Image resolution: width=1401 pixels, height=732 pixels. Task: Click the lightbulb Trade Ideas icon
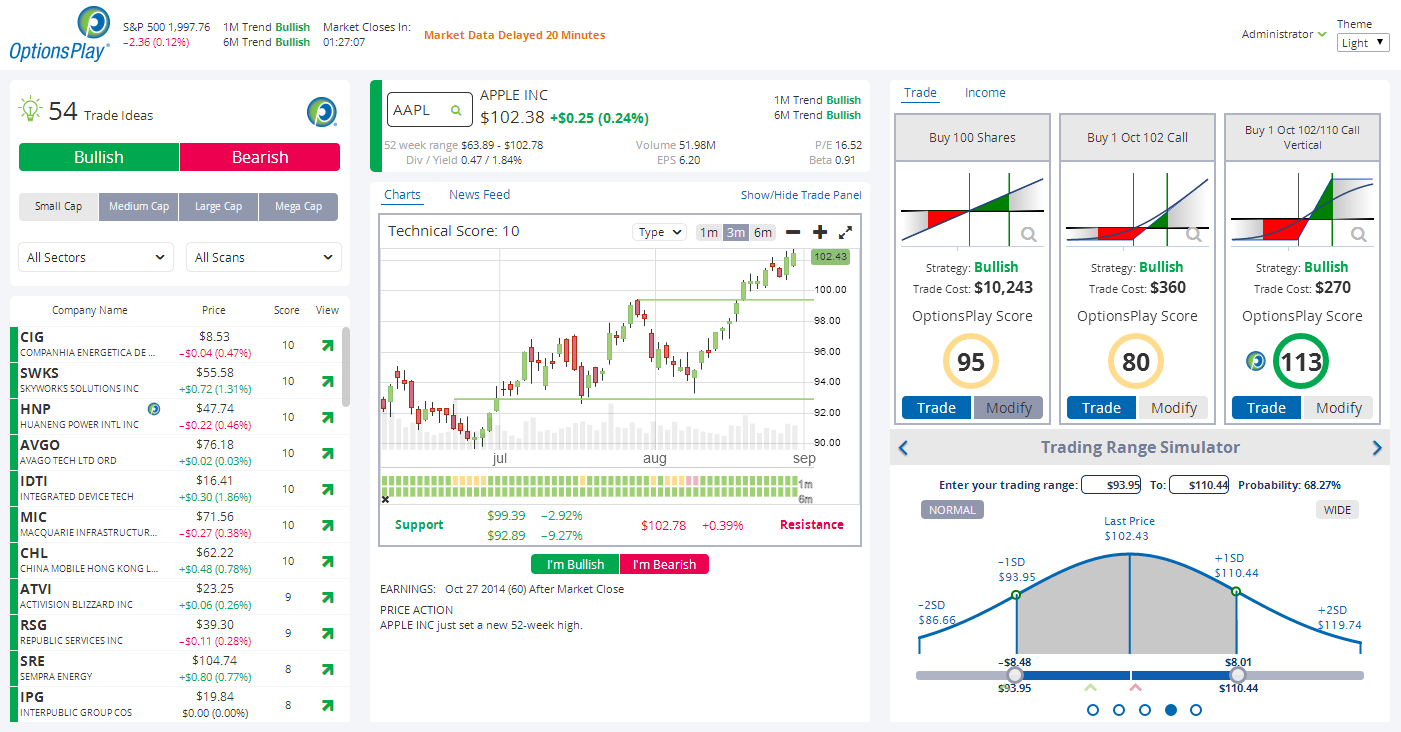tap(31, 109)
